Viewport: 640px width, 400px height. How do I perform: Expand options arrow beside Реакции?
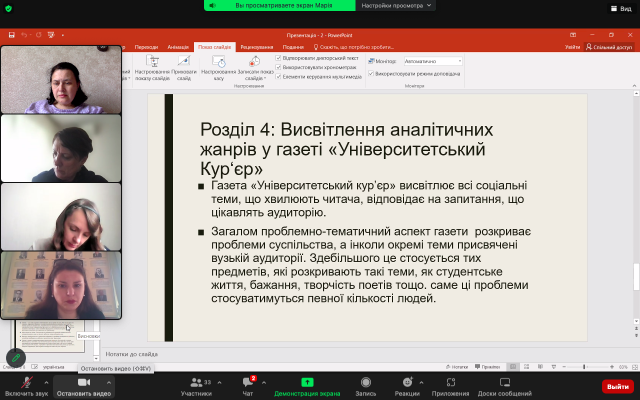tap(421, 383)
